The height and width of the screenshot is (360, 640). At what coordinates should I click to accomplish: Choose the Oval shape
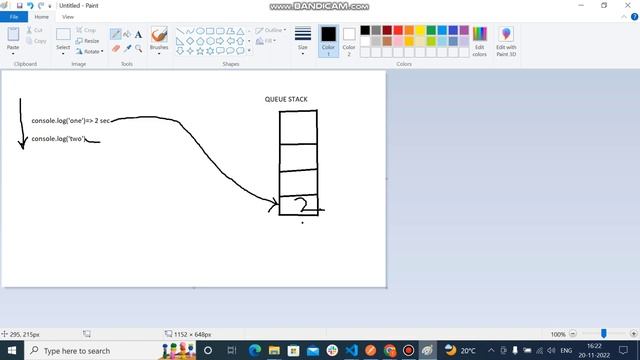tap(200, 31)
